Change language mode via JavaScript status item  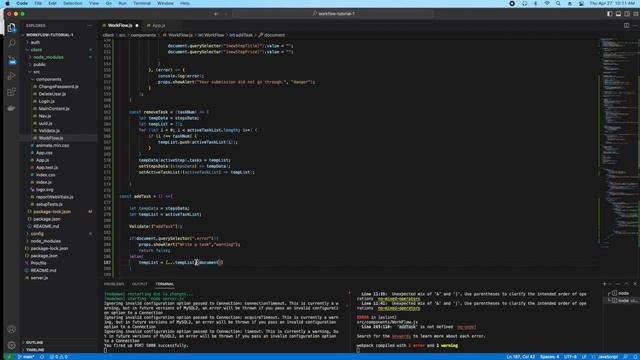[607, 357]
